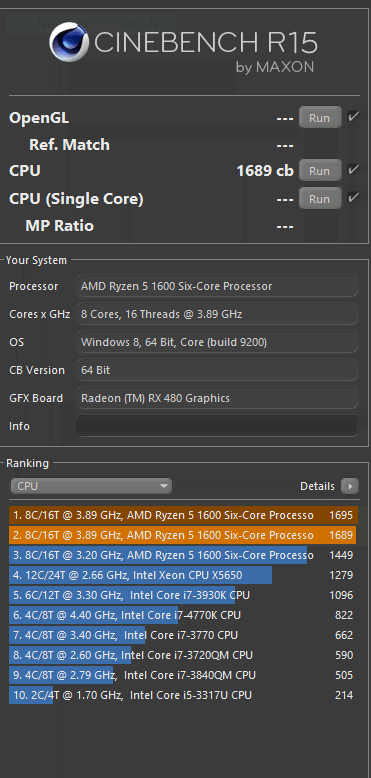Click the OS Windows 8 field
The image size is (371, 778).
coord(217,342)
